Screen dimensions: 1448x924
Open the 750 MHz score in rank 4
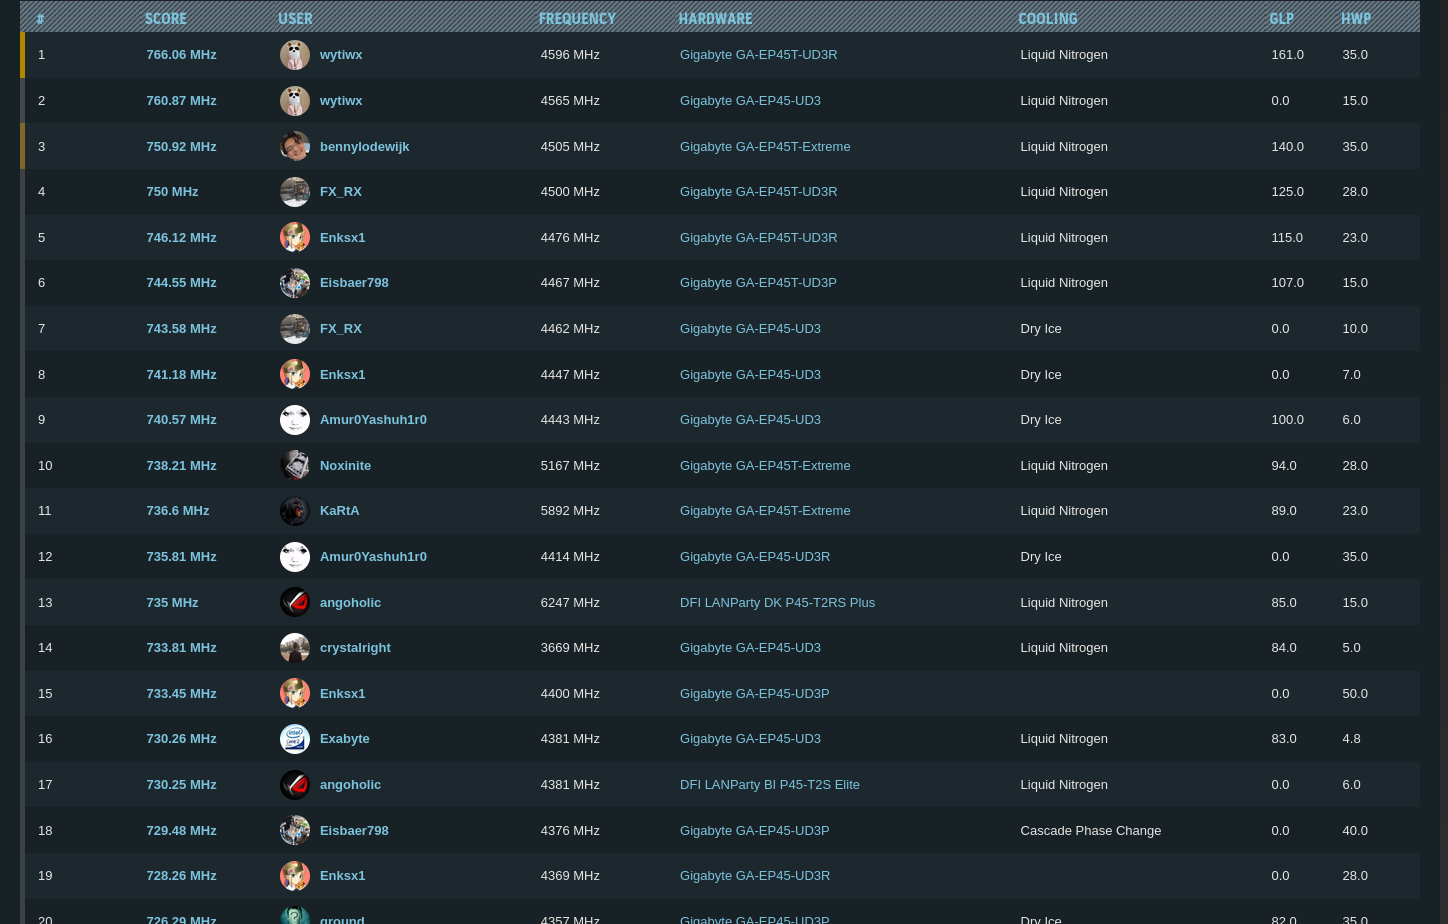tap(172, 192)
